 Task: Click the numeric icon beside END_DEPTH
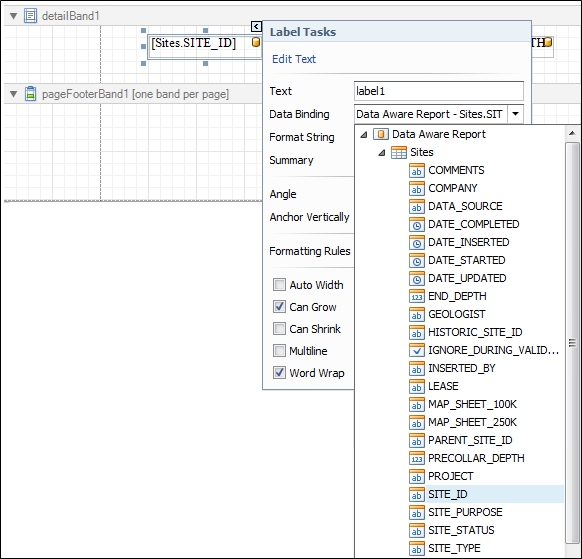pos(417,297)
